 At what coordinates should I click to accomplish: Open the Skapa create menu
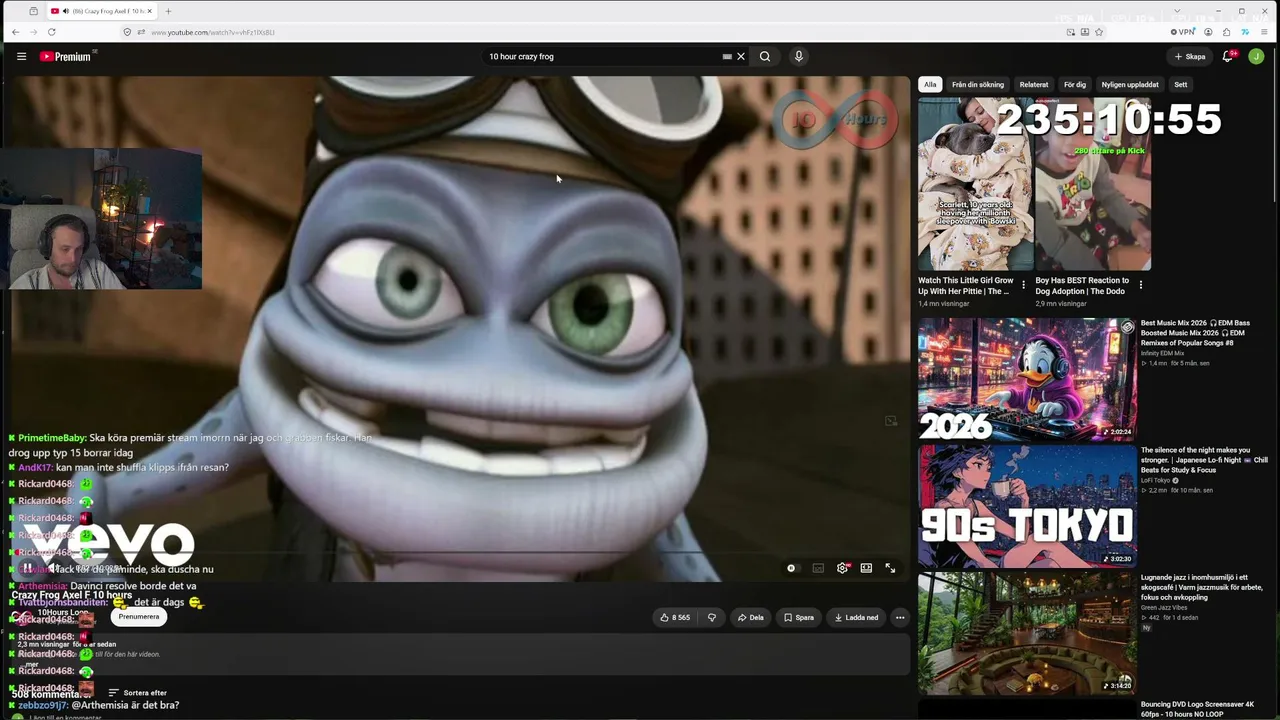pyautogui.click(x=1190, y=56)
